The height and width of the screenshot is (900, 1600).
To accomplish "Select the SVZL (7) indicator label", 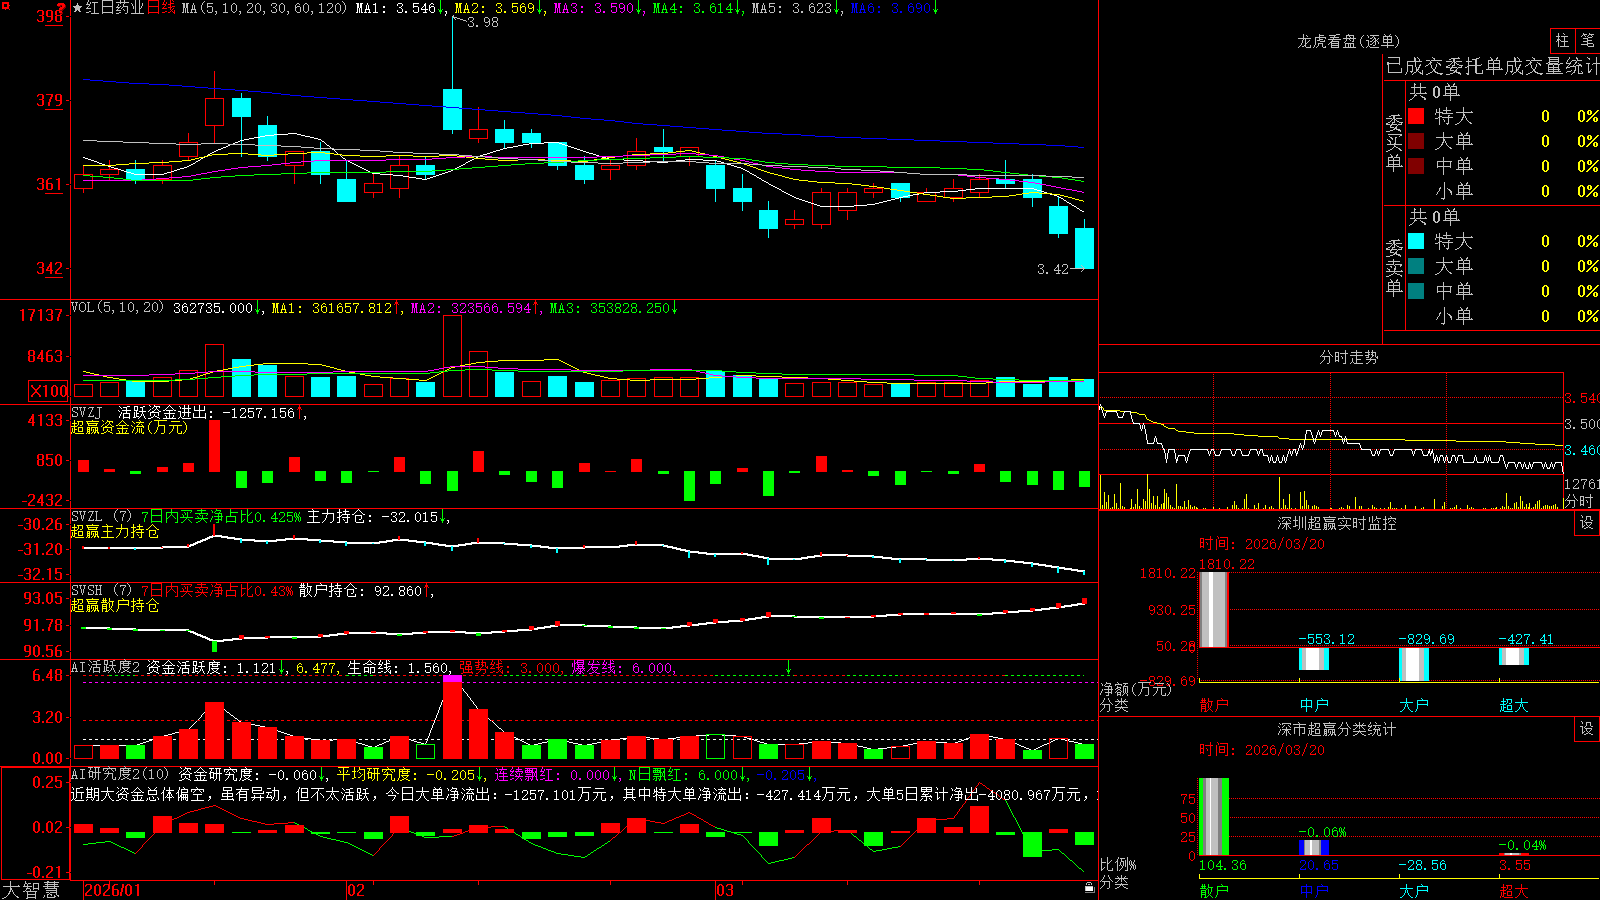I will point(101,516).
